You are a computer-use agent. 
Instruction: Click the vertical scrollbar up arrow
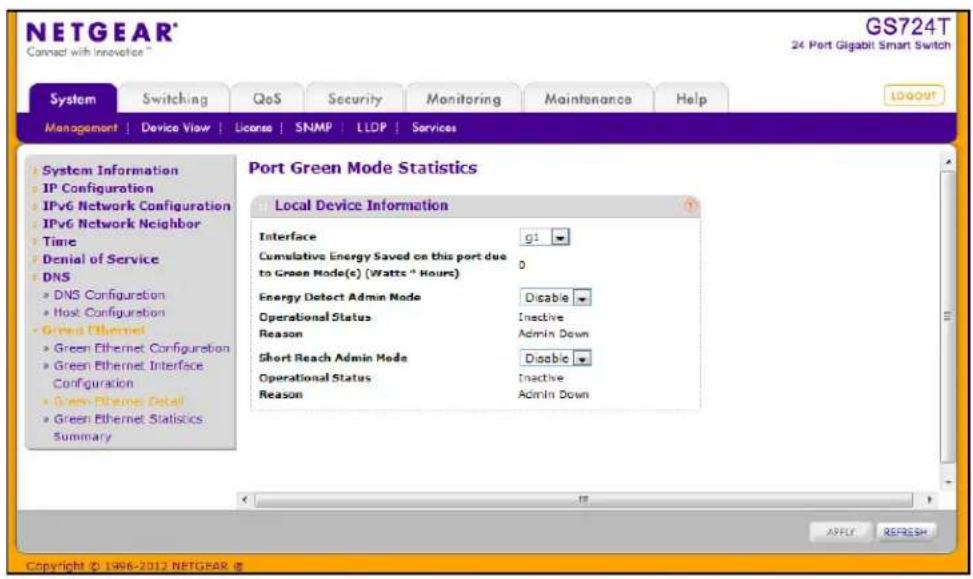(948, 163)
